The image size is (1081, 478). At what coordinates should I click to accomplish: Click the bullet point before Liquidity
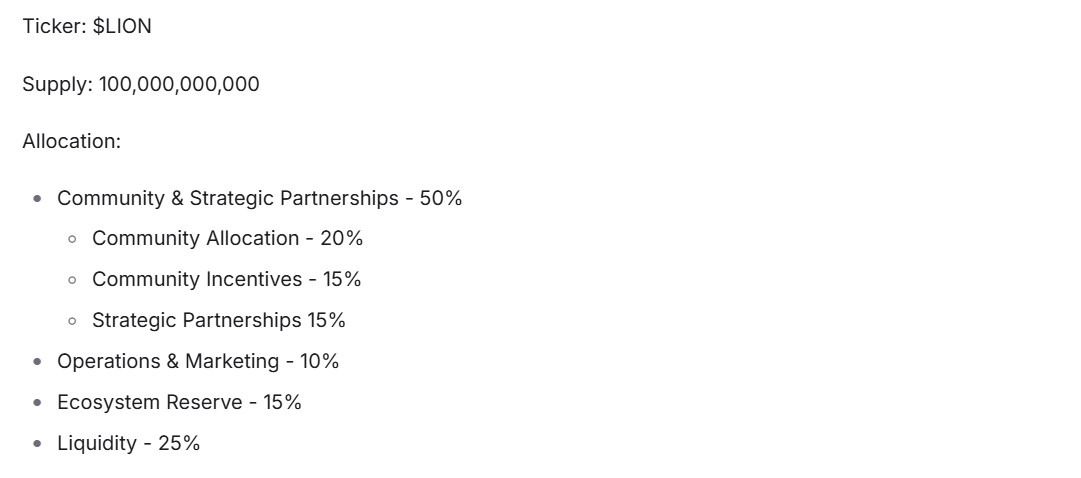38,444
